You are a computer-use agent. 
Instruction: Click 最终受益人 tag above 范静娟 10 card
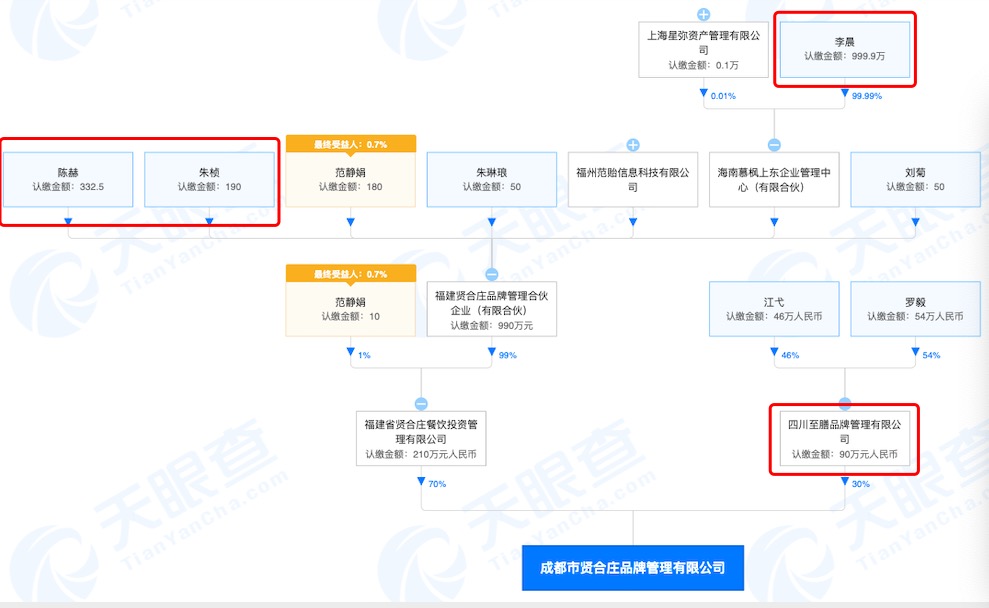(x=351, y=274)
